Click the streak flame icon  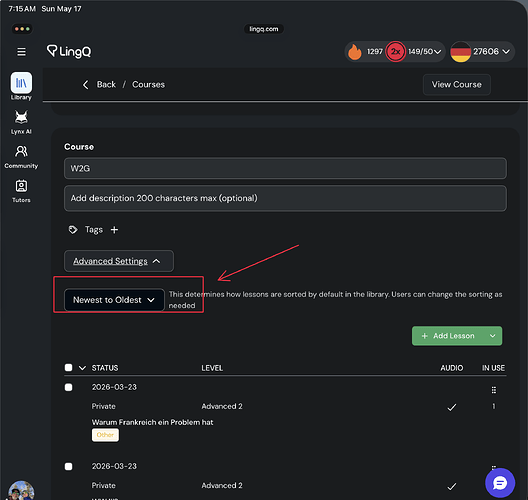[x=355, y=52]
